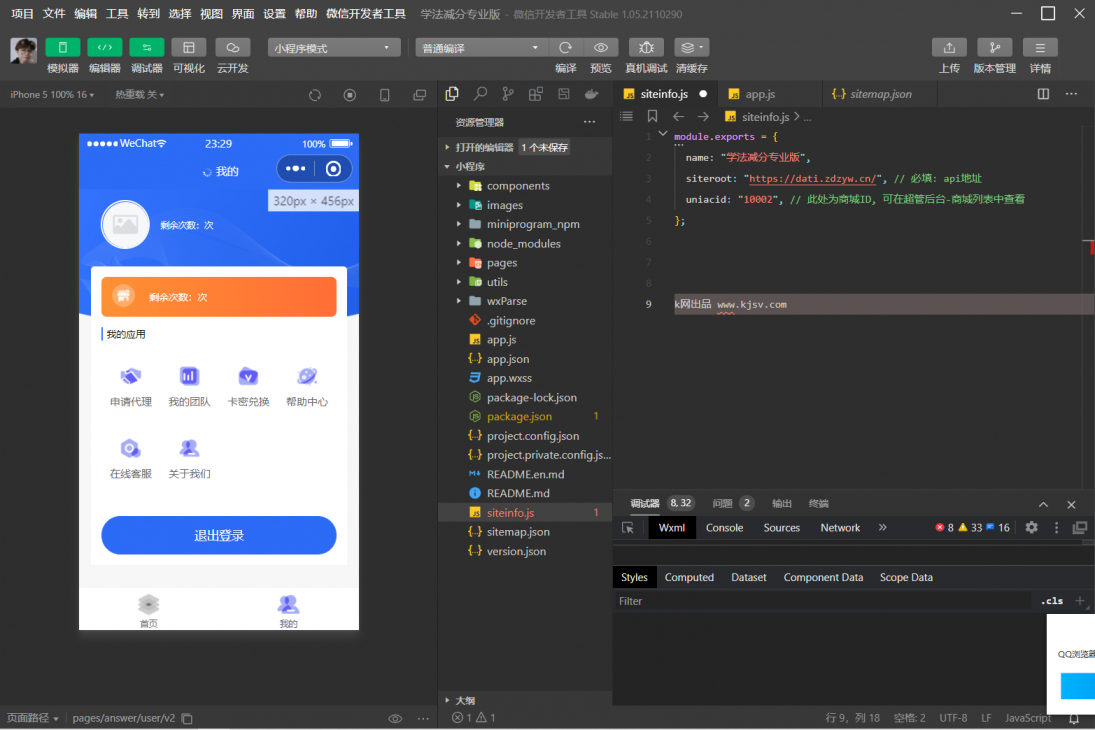1095x730 pixels.
Task: Open the app.js editor tab
Action: tap(760, 94)
